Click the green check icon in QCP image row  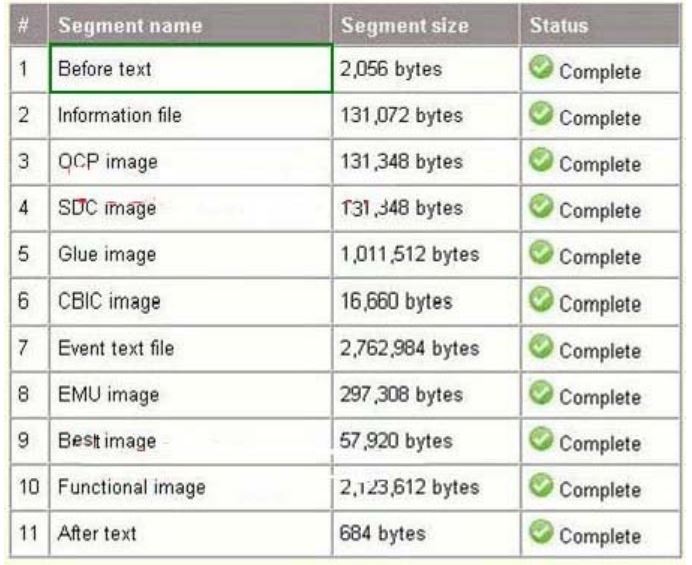[x=541, y=160]
